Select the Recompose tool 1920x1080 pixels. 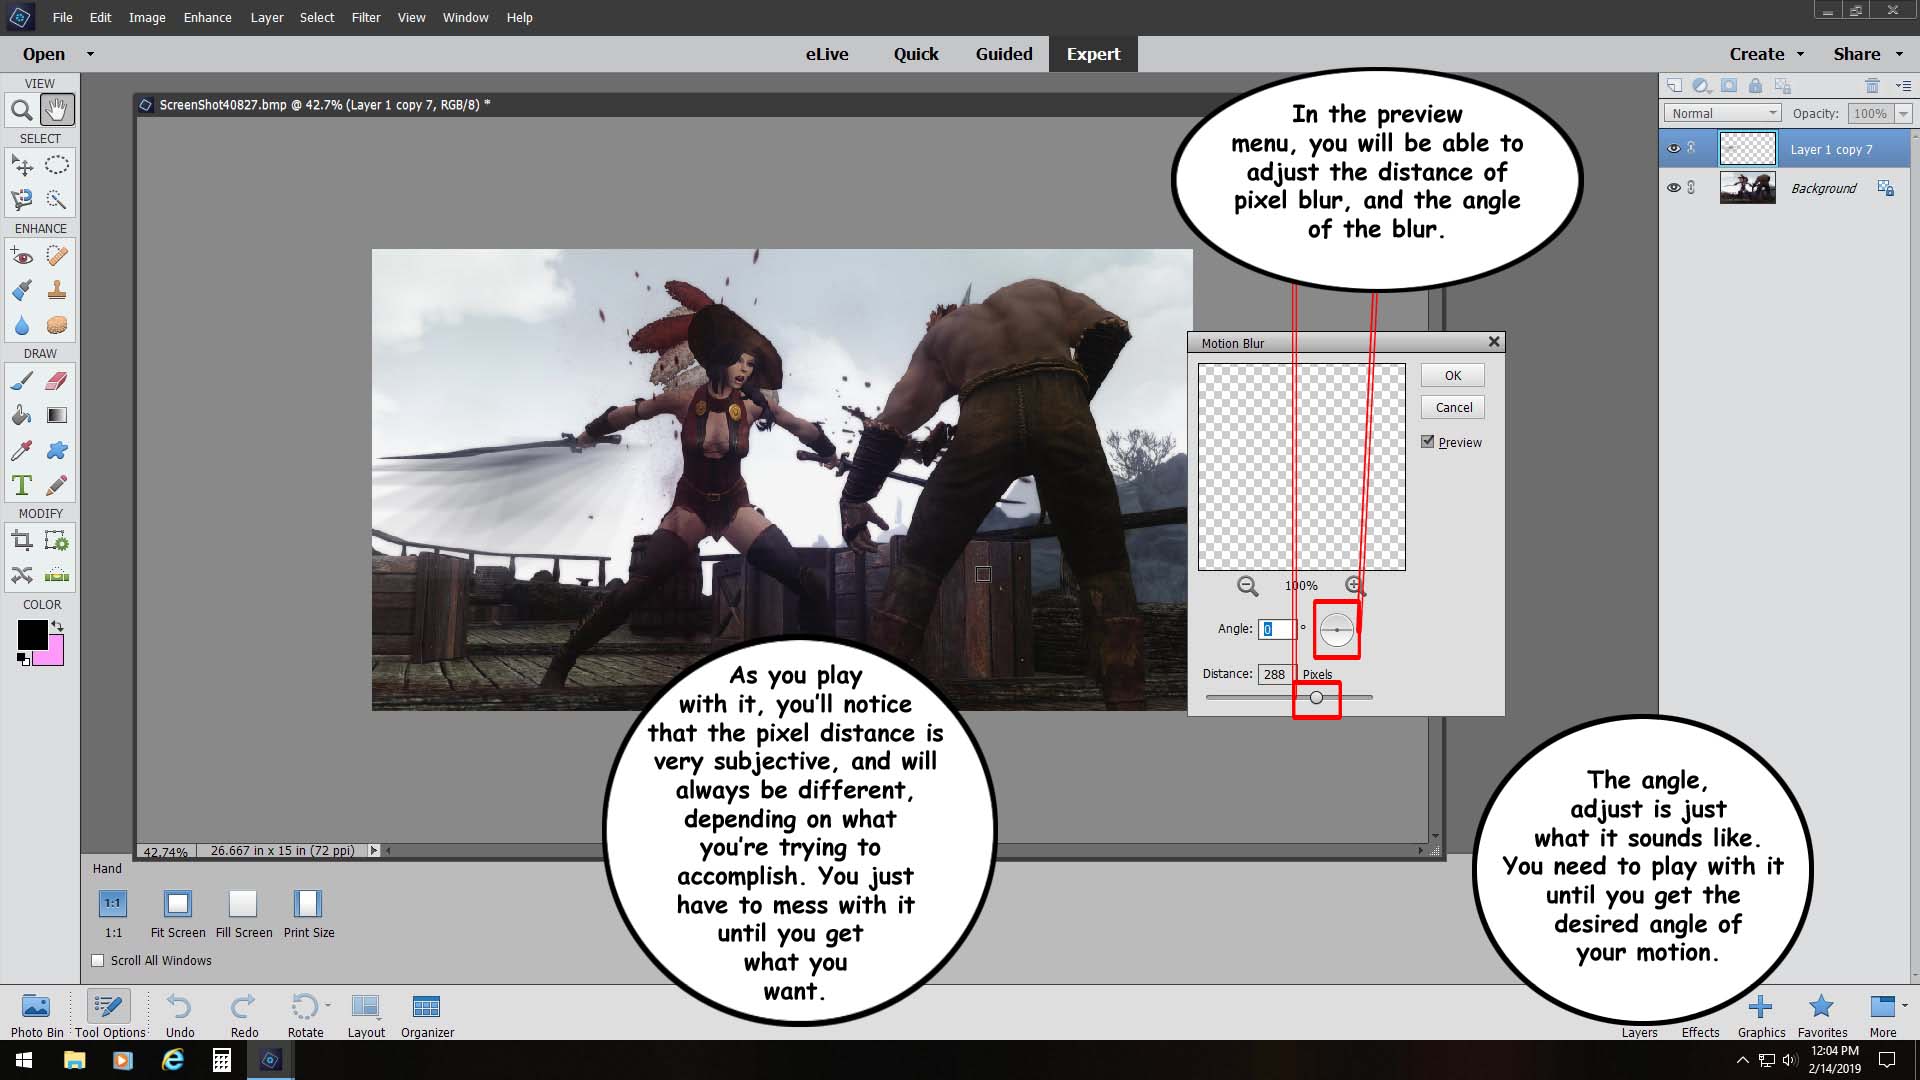57,542
